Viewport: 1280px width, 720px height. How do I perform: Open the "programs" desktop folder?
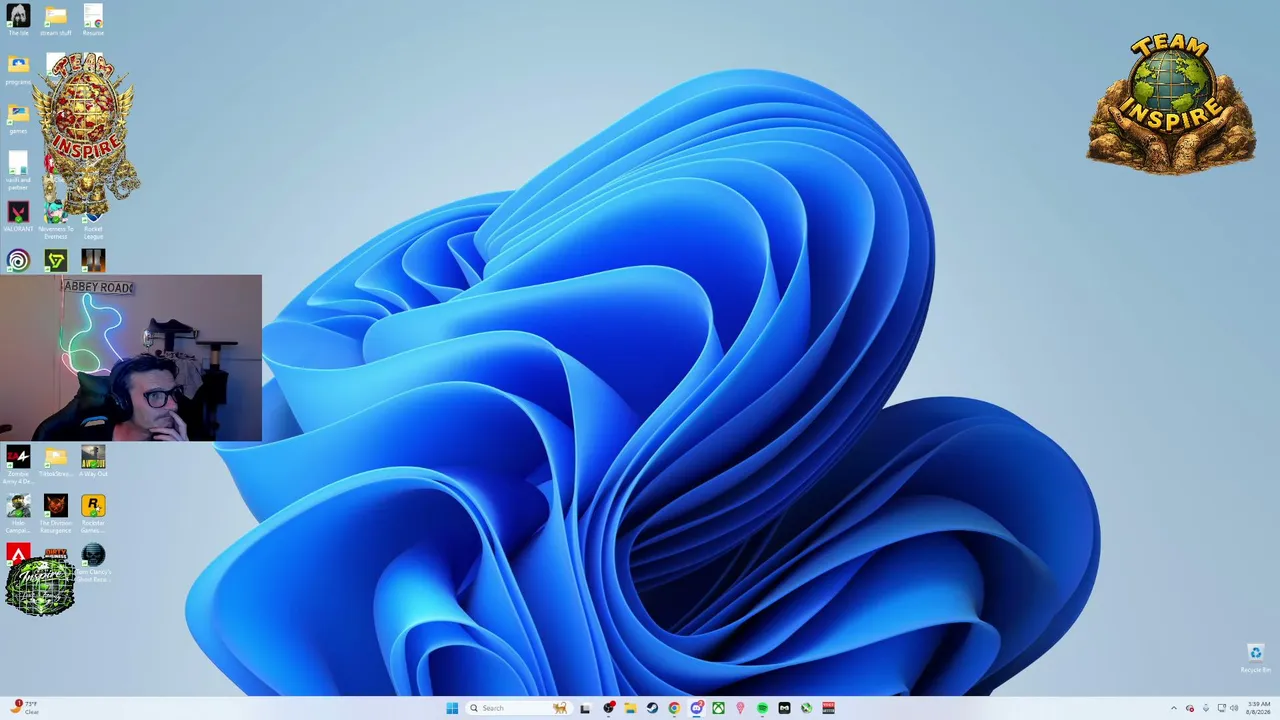[x=18, y=69]
